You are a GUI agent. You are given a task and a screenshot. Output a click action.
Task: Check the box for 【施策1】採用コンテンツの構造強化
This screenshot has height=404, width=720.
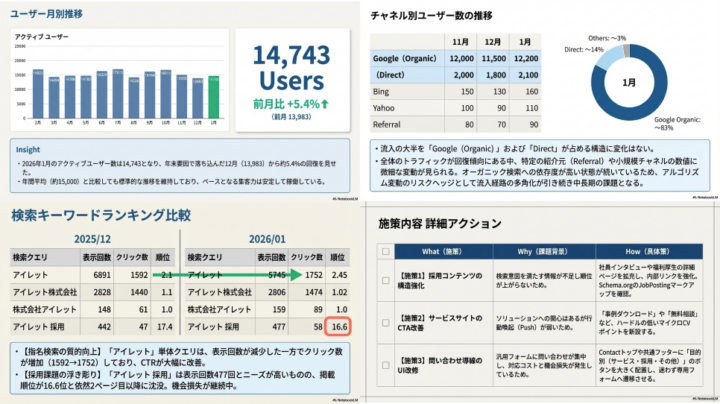pos(386,281)
